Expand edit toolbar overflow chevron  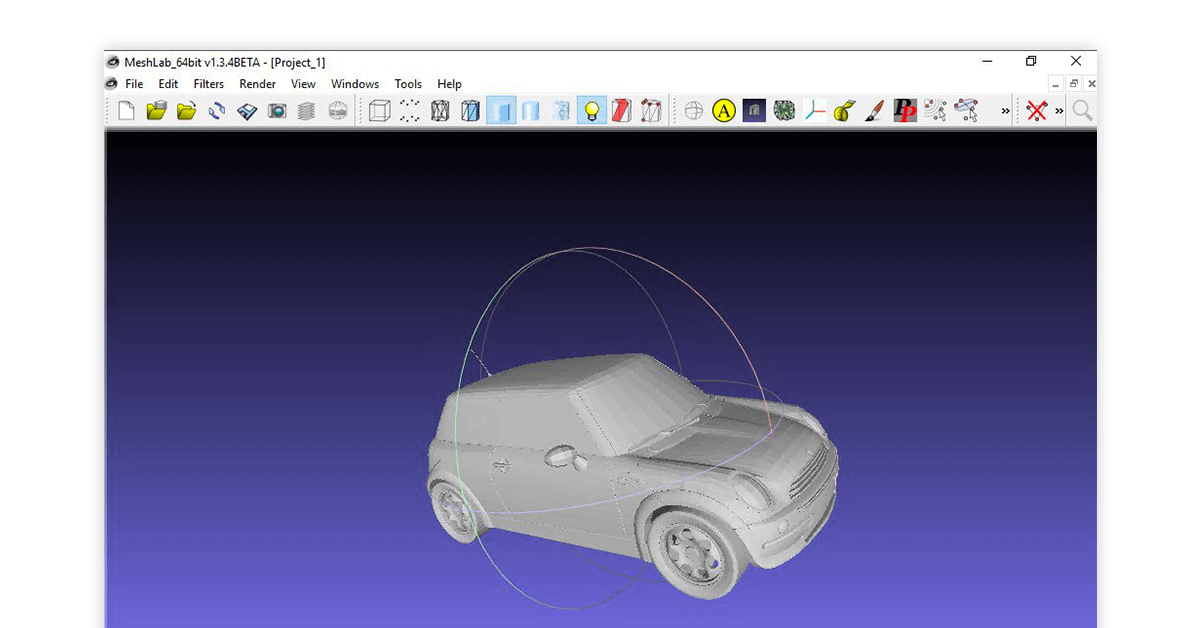(1005, 111)
